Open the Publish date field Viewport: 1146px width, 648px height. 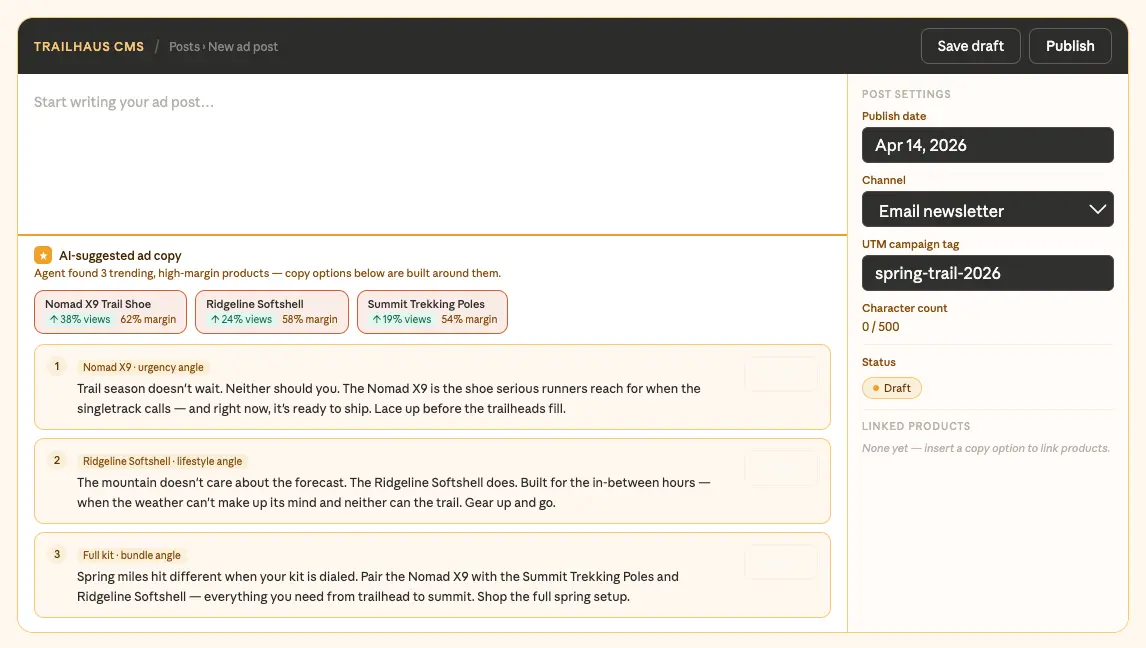(987, 145)
